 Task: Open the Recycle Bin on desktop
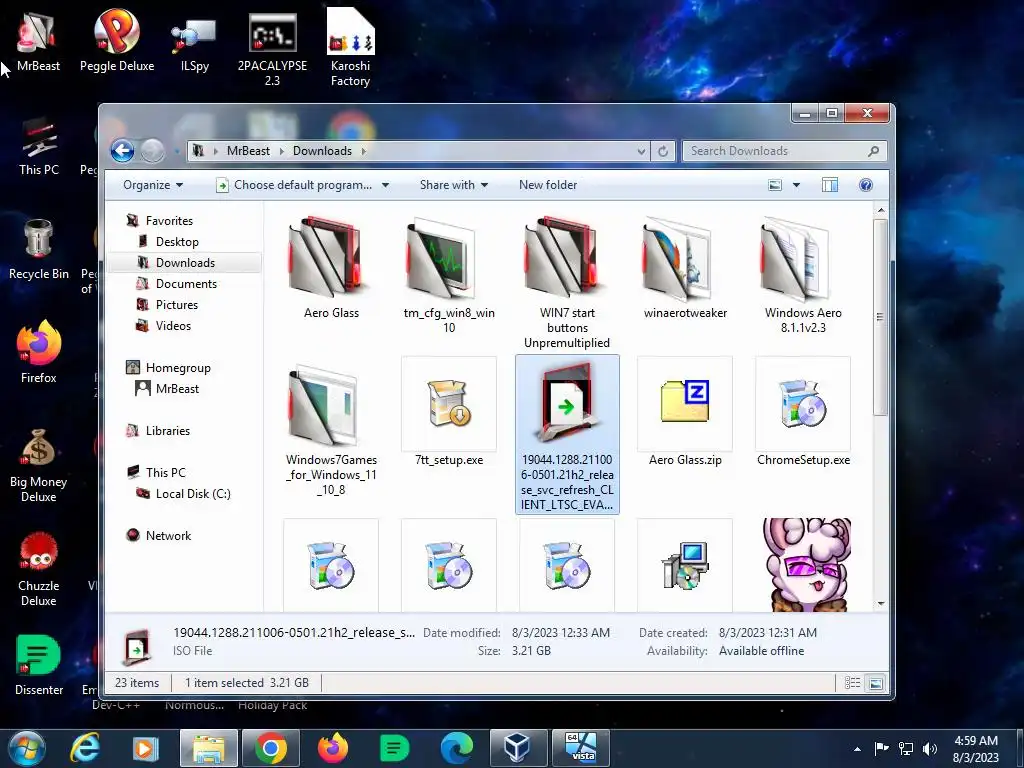(39, 249)
